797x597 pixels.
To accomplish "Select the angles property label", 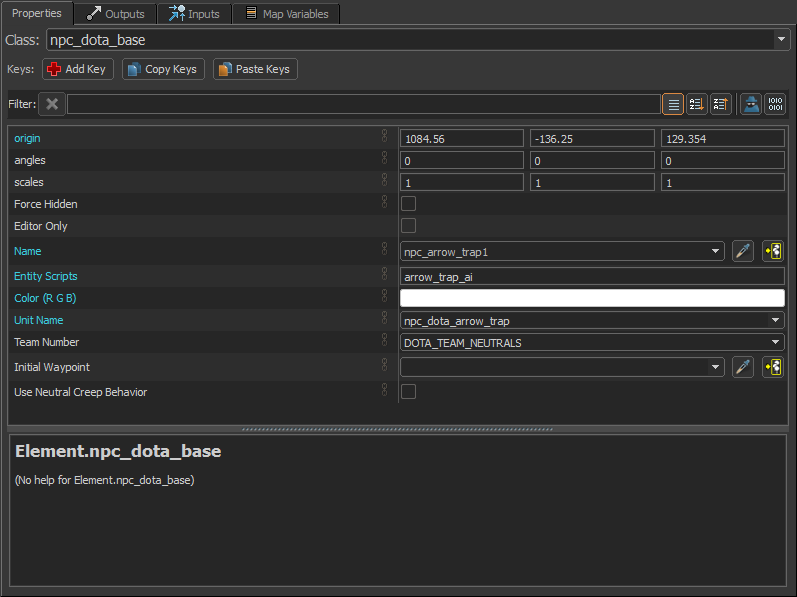I will click(x=29, y=160).
